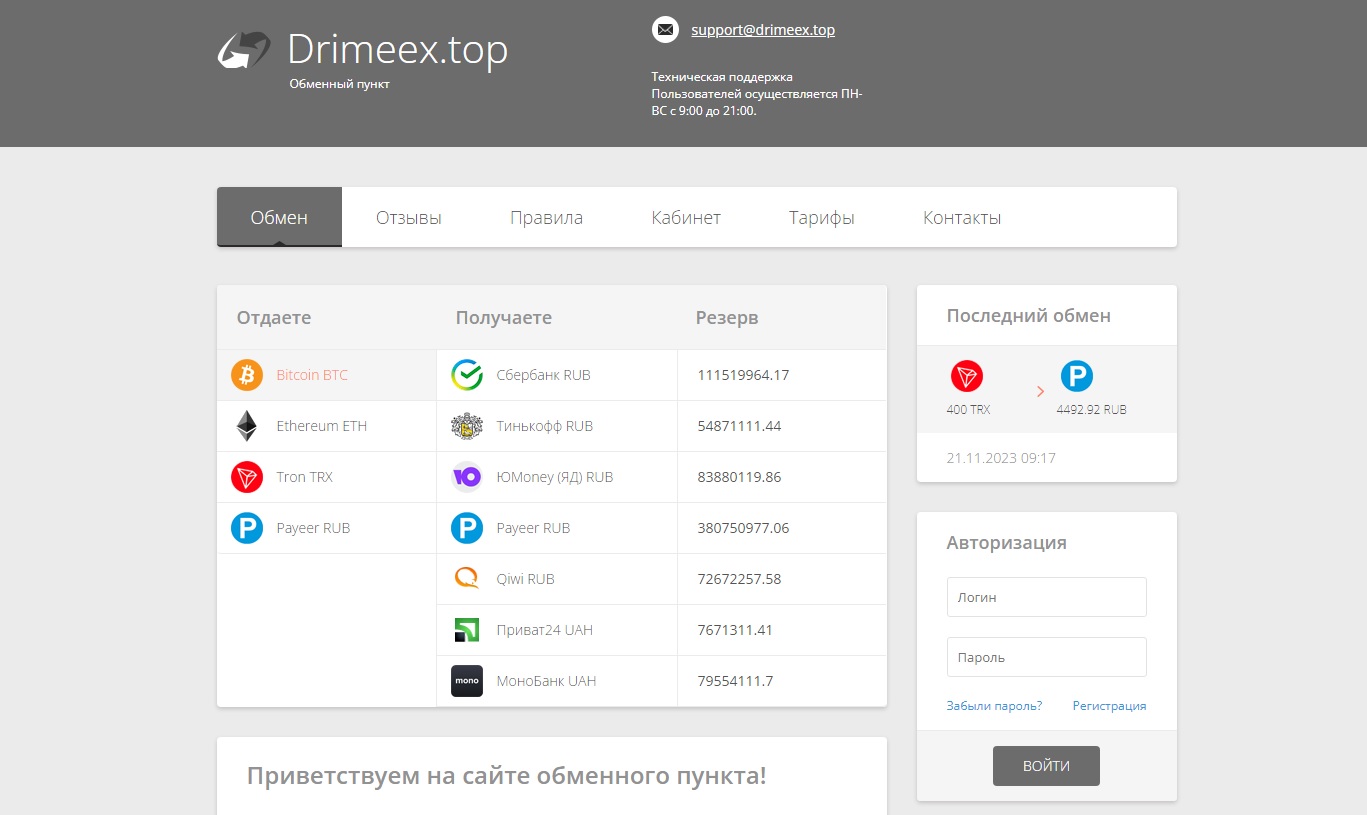Choose Приват24 UAH label
This screenshot has height=815, width=1367.
(x=544, y=630)
